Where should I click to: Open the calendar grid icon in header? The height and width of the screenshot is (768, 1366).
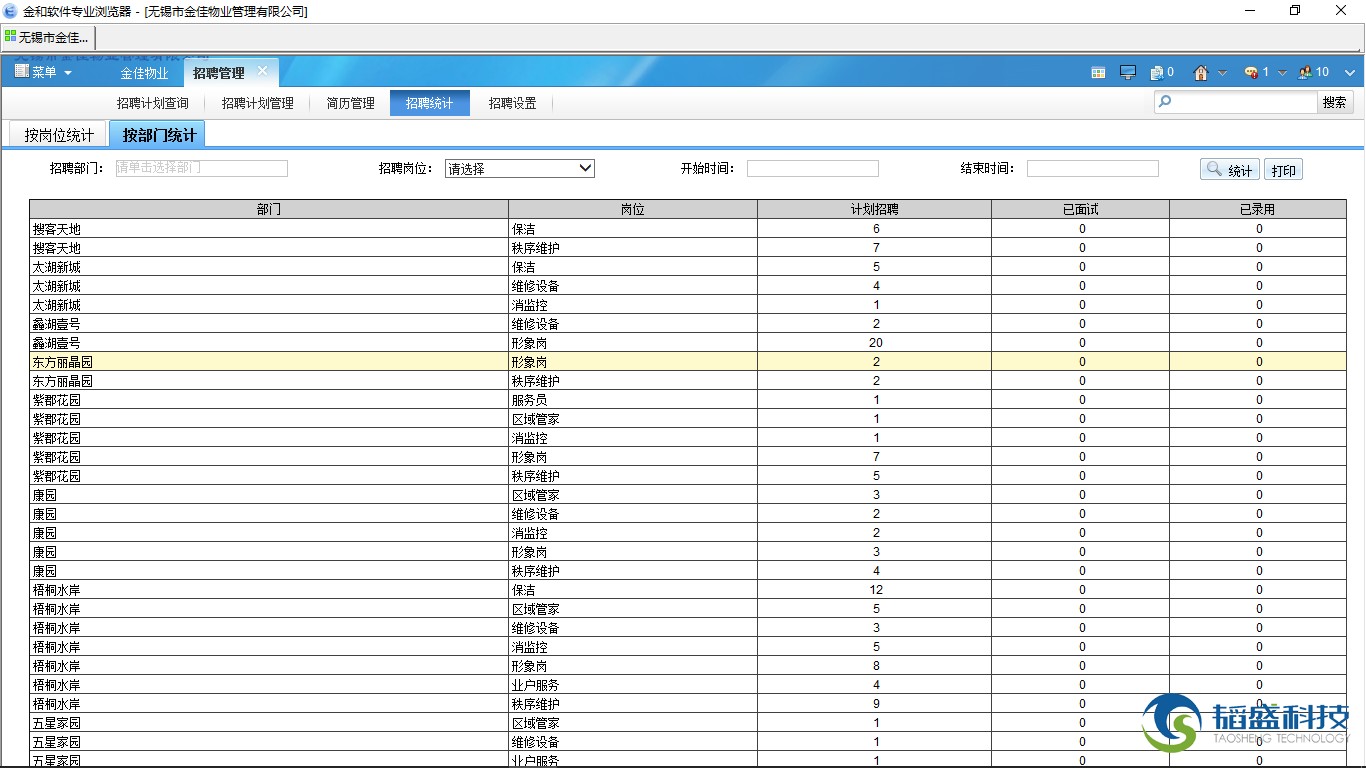1098,73
